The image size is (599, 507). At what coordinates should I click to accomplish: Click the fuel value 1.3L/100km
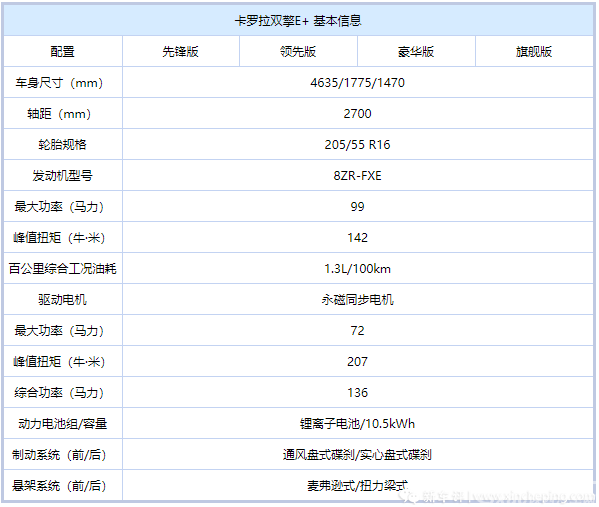click(358, 269)
